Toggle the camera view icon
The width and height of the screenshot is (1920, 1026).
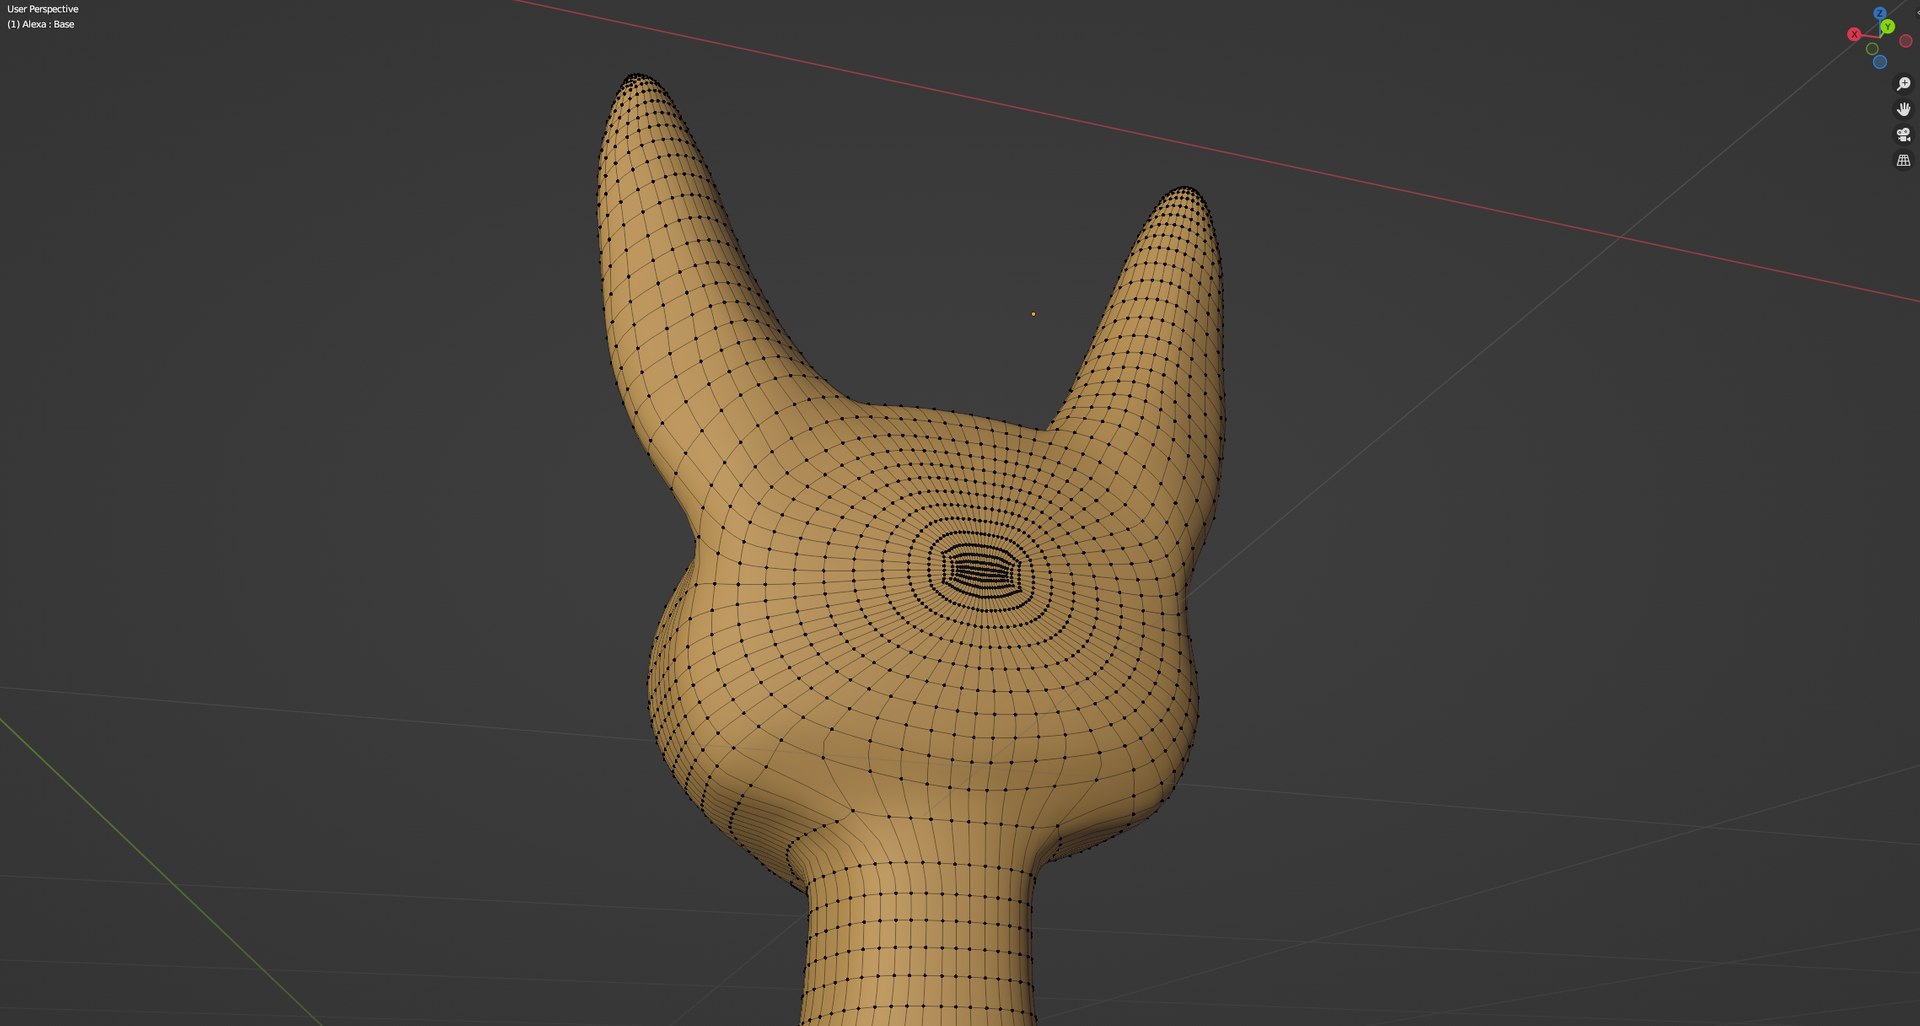pos(1903,135)
